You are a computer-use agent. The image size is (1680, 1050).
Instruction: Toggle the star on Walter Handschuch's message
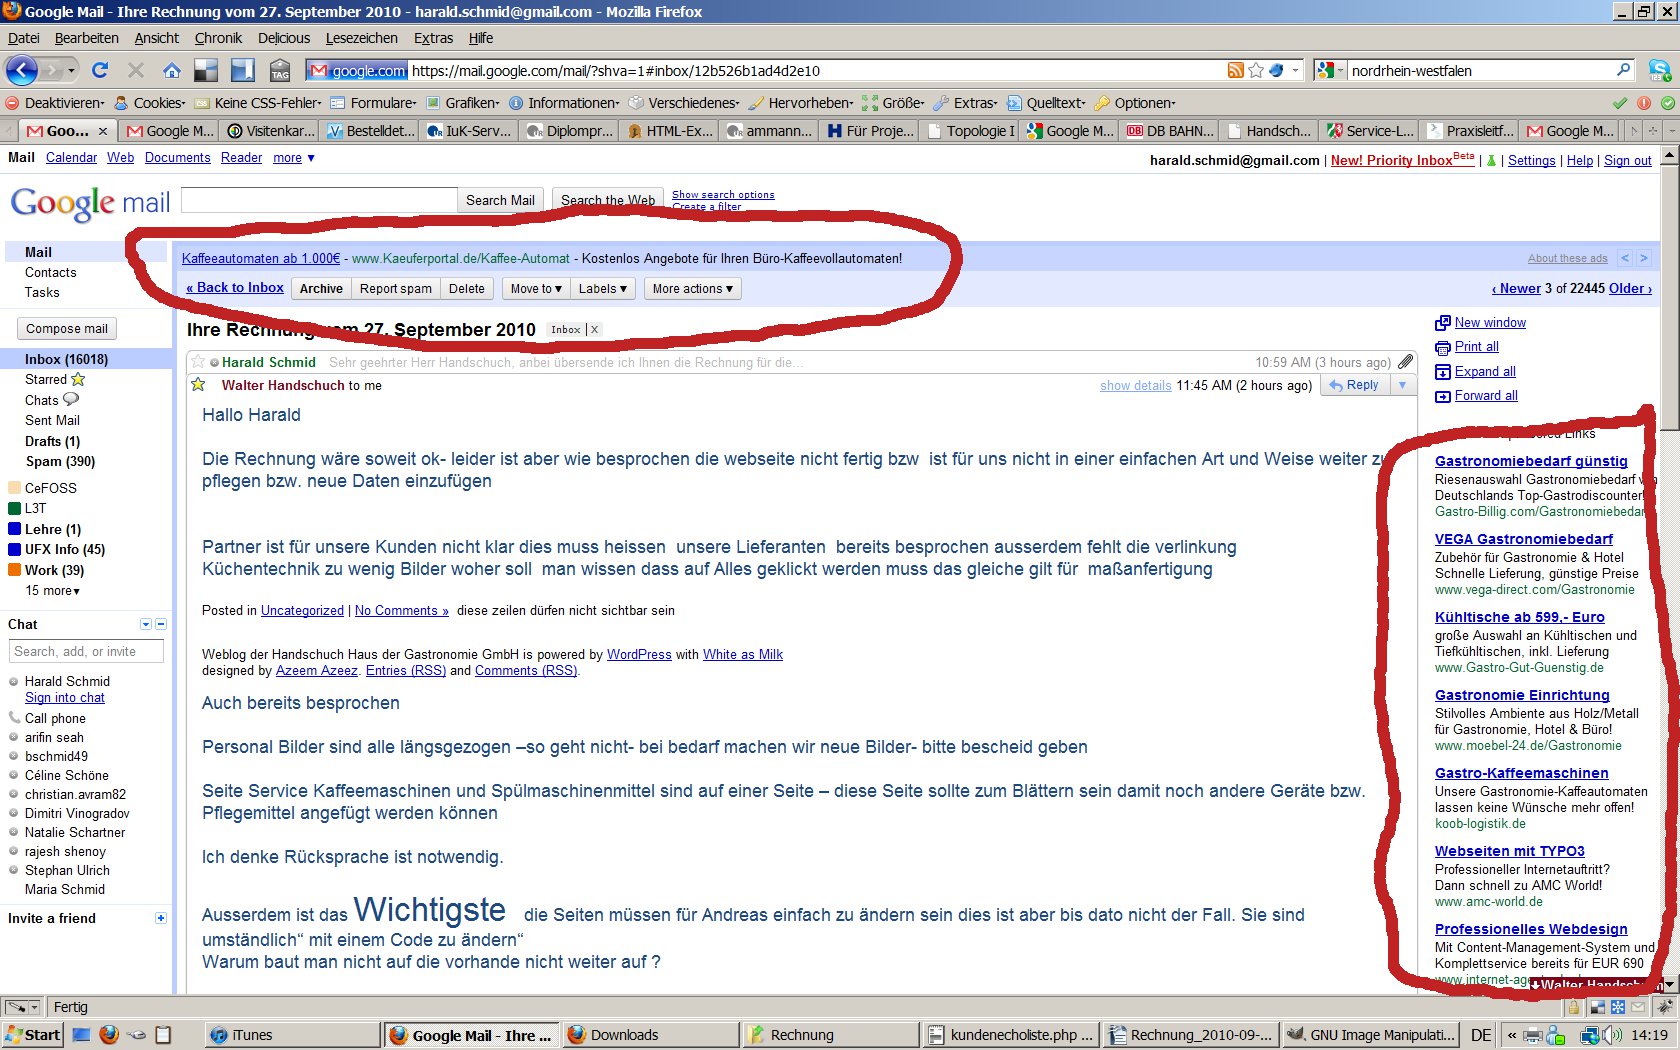pos(198,385)
